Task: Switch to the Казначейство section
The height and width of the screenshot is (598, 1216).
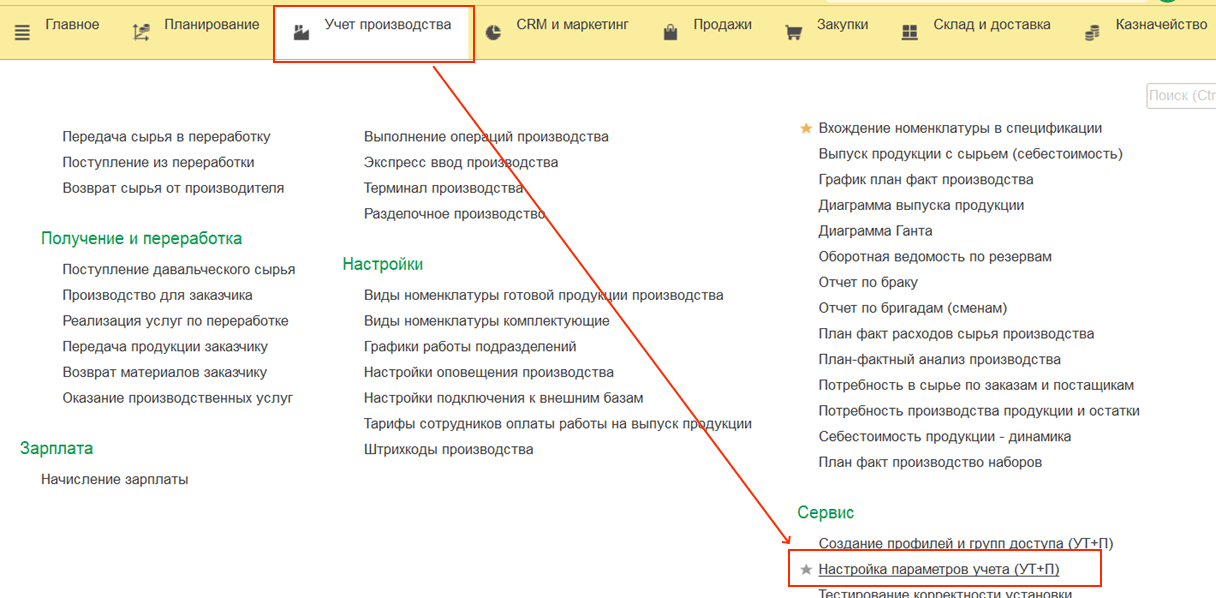Action: [x=1161, y=25]
